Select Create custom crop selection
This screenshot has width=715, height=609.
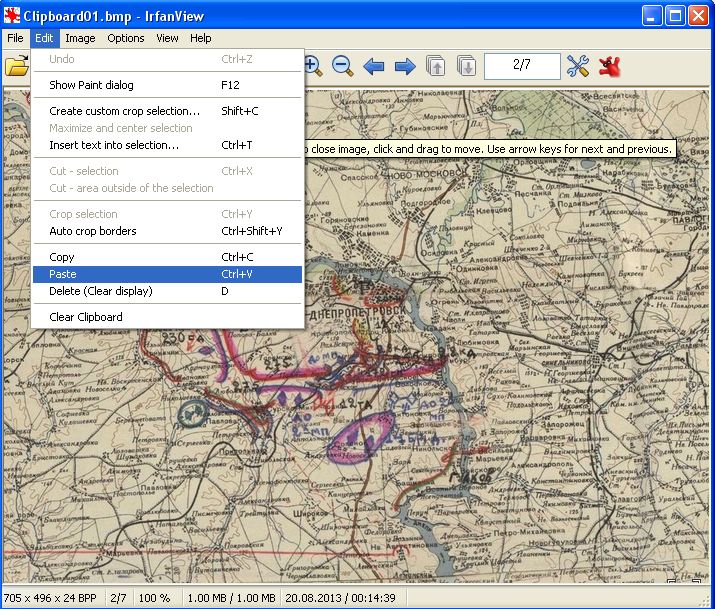coord(125,111)
